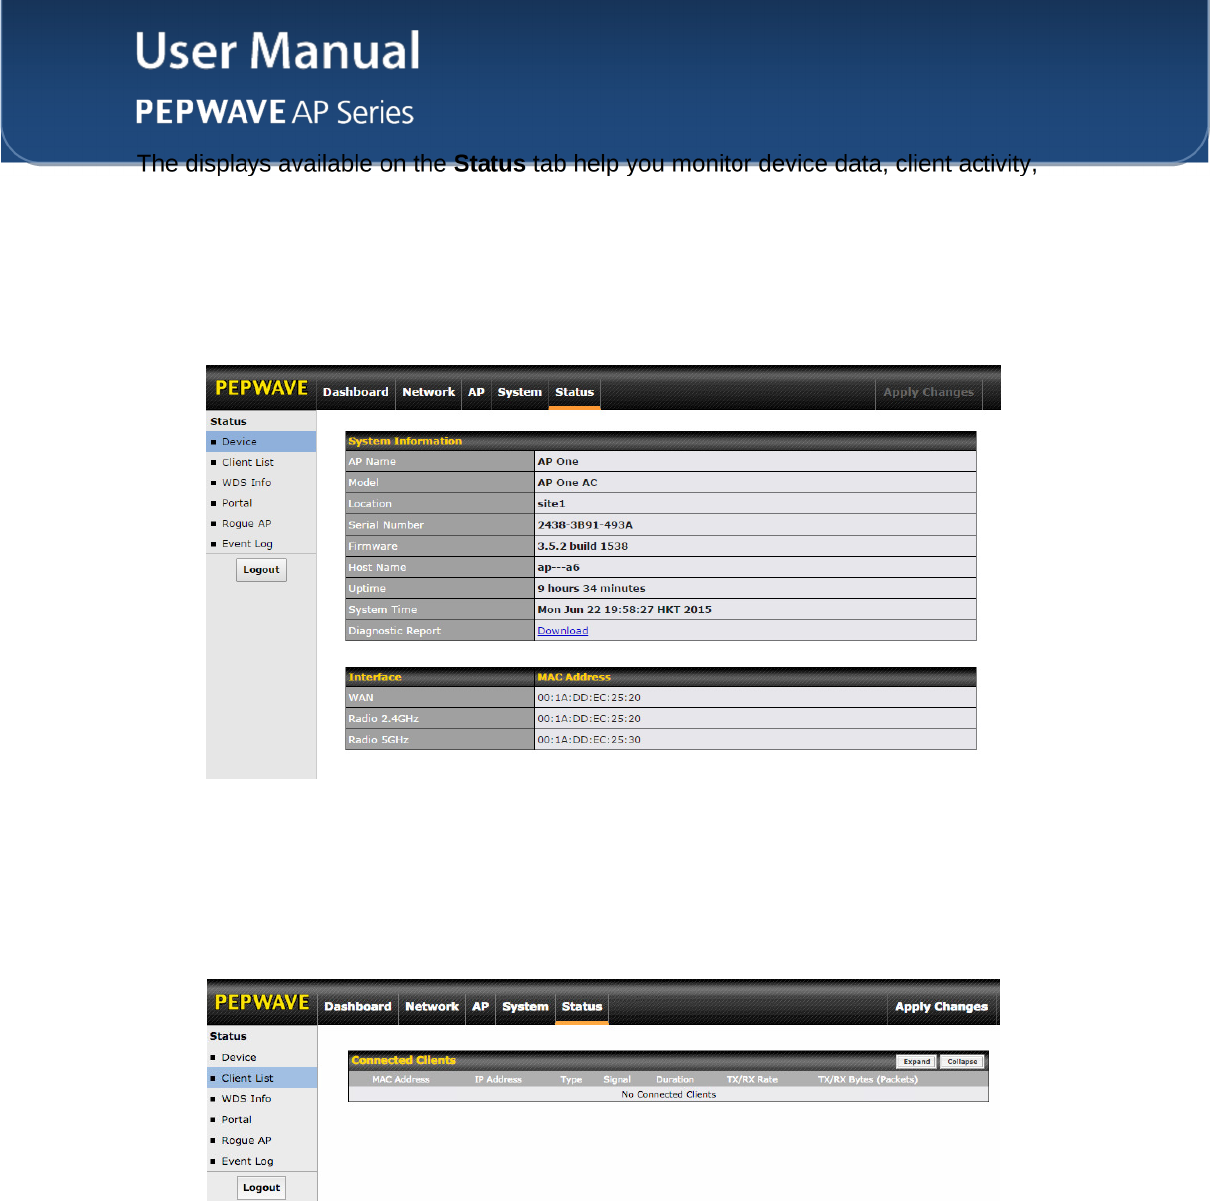Select Client List in lower Status sidebar
Image resolution: width=1210 pixels, height=1201 pixels.
(262, 1078)
